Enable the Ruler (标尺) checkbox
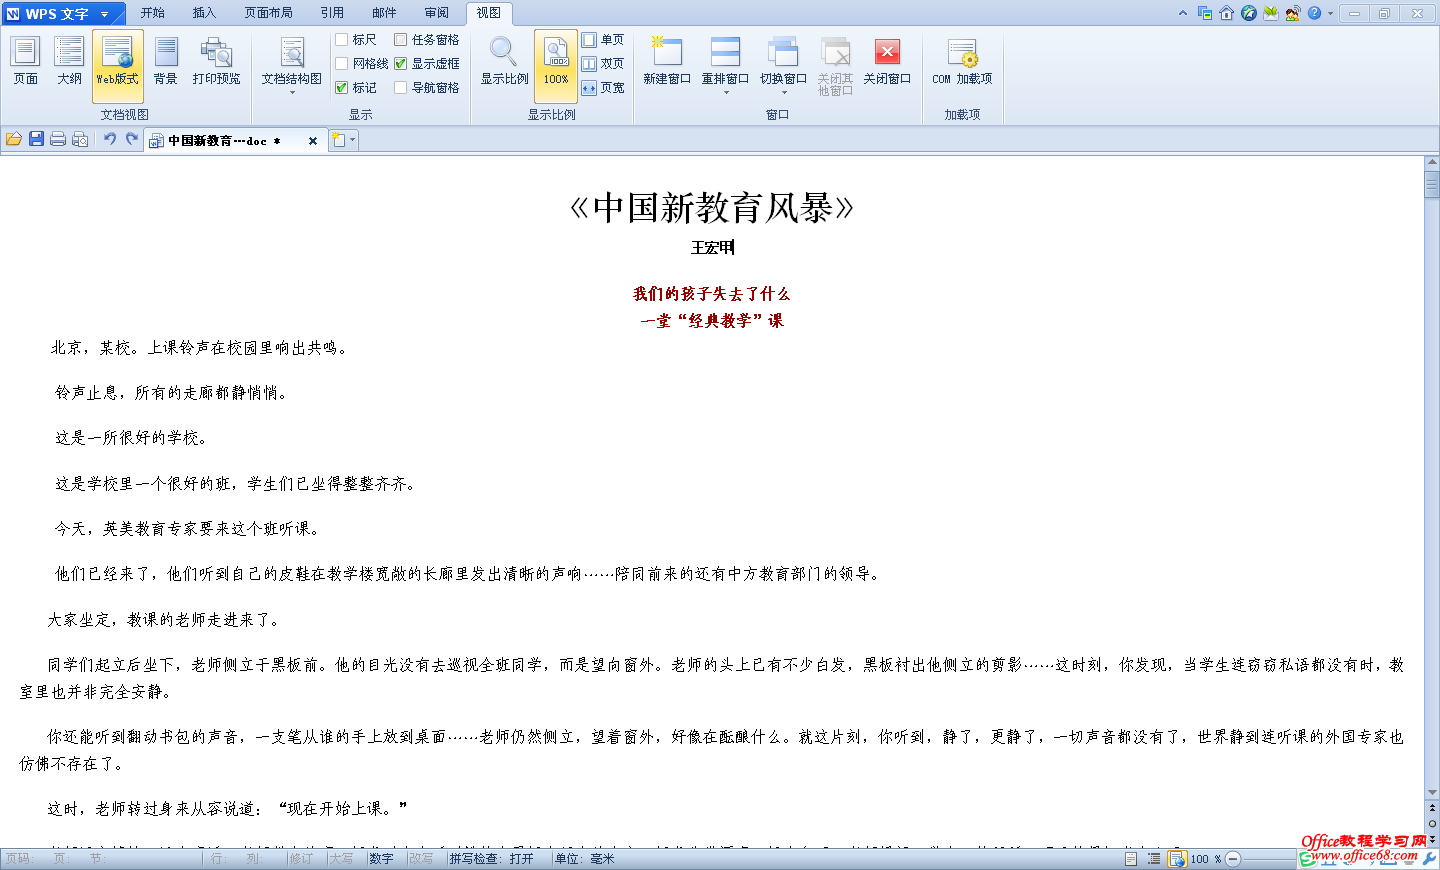 pos(342,40)
